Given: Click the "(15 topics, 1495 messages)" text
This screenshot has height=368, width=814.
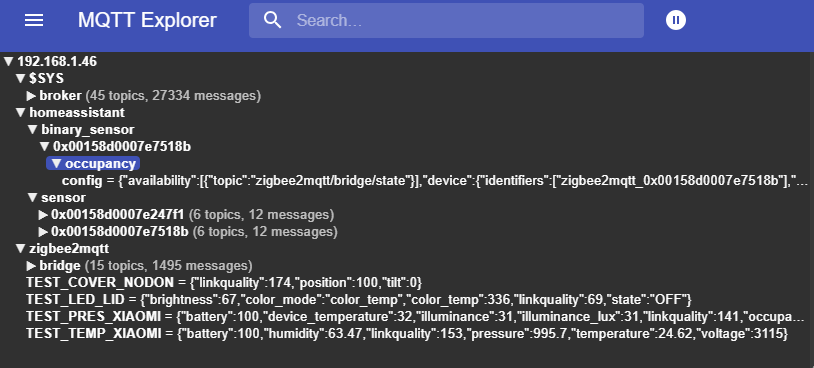Looking at the screenshot, I should (x=169, y=266).
